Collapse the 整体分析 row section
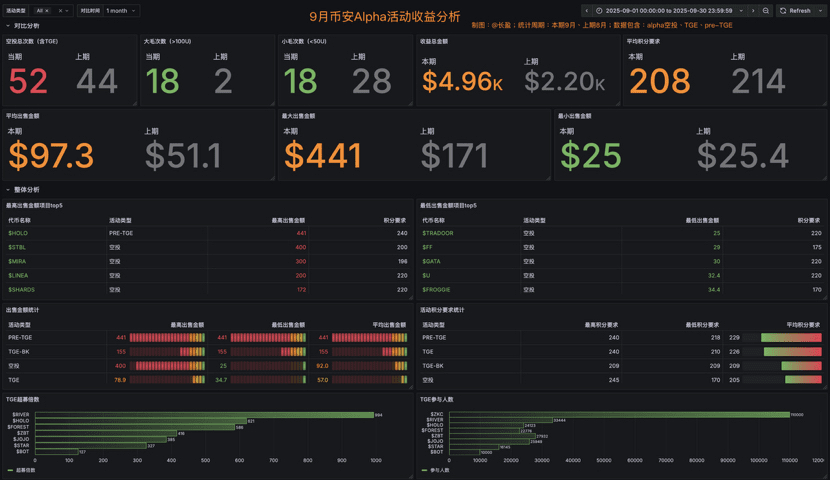 [x=8, y=189]
